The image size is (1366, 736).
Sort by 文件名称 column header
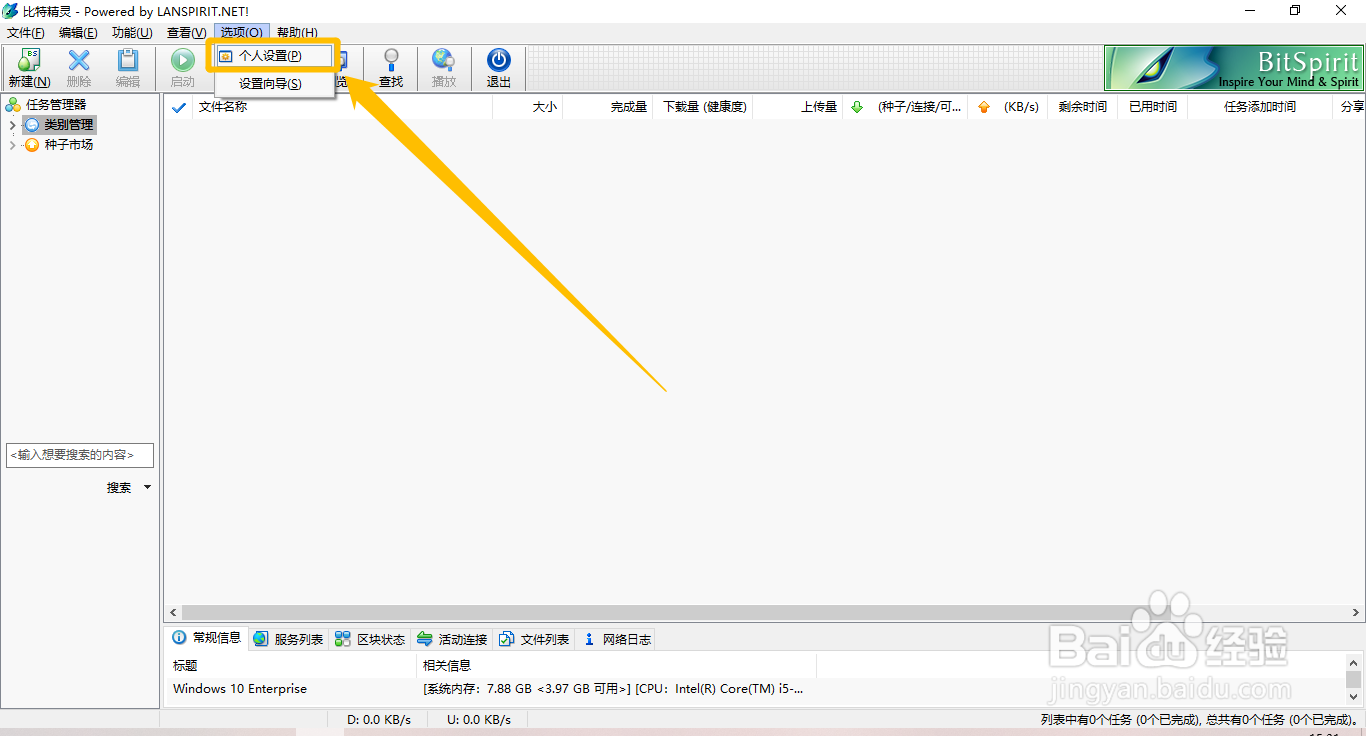pyautogui.click(x=342, y=107)
